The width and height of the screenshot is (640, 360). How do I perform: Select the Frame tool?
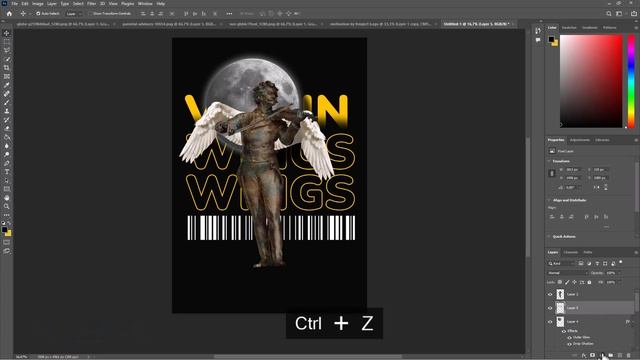(x=7, y=76)
